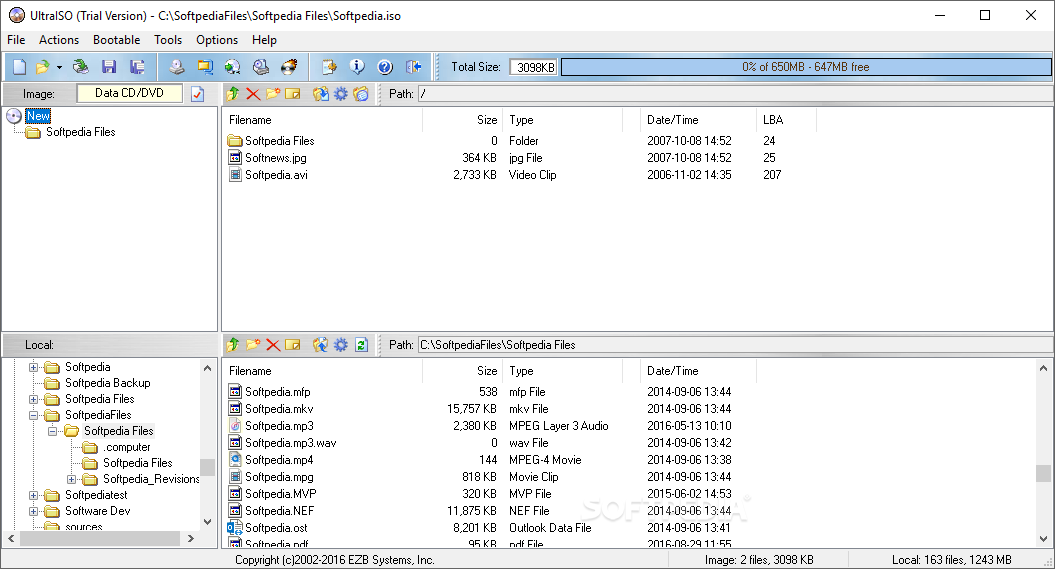This screenshot has width=1055, height=569.
Task: Click the Image pane Path field
Action: (735, 93)
